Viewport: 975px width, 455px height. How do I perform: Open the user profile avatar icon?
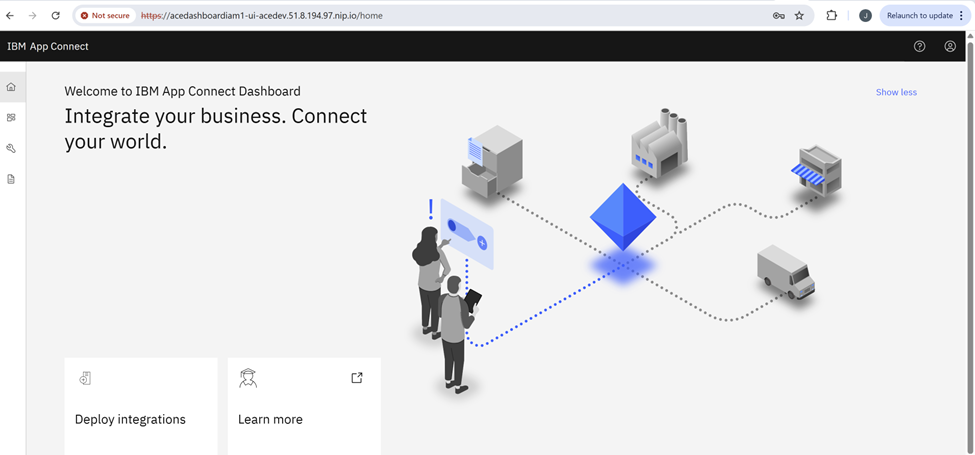(x=950, y=46)
